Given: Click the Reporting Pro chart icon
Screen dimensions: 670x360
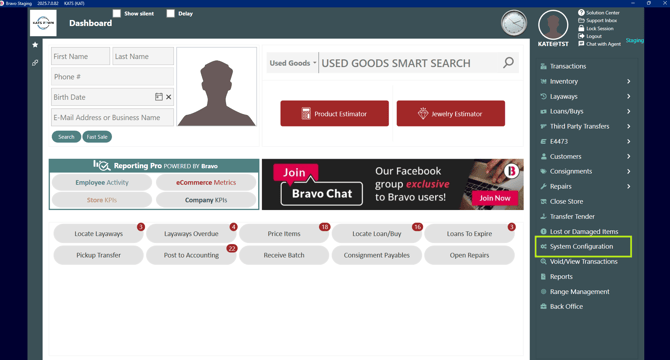Looking at the screenshot, I should pos(102,165).
